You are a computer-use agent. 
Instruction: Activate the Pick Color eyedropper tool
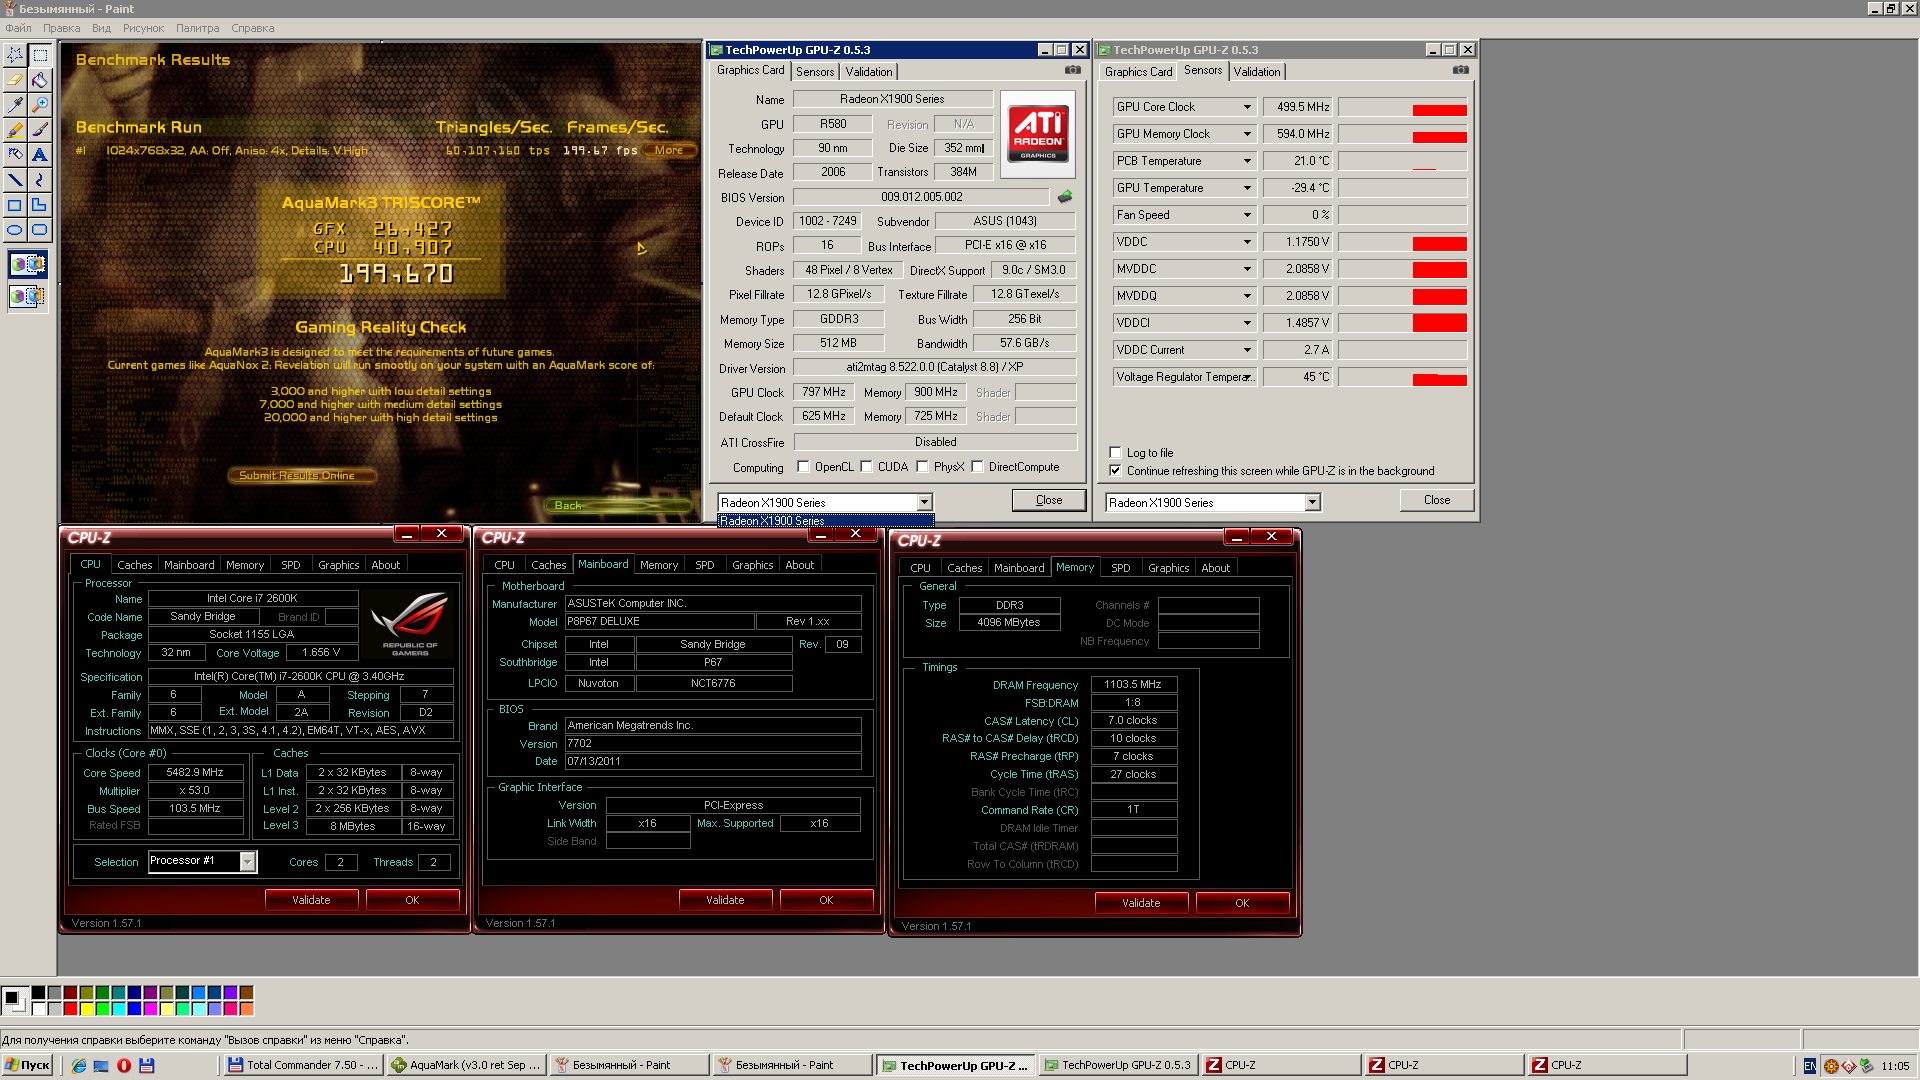[15, 104]
